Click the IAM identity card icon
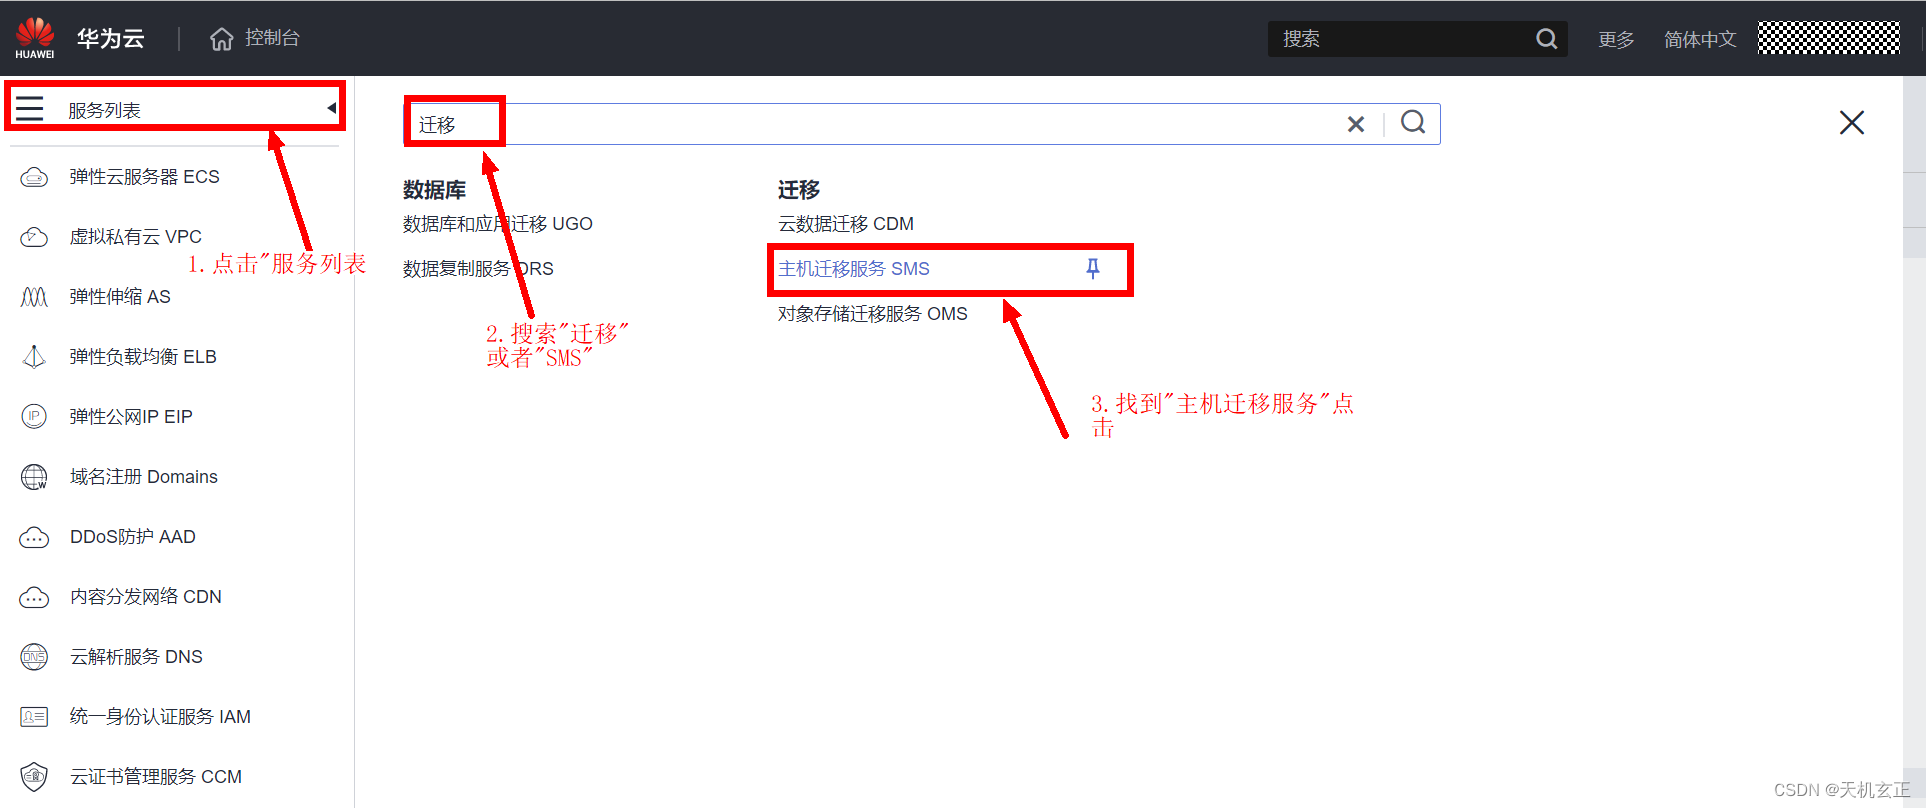Image resolution: width=1926 pixels, height=808 pixels. click(x=34, y=717)
